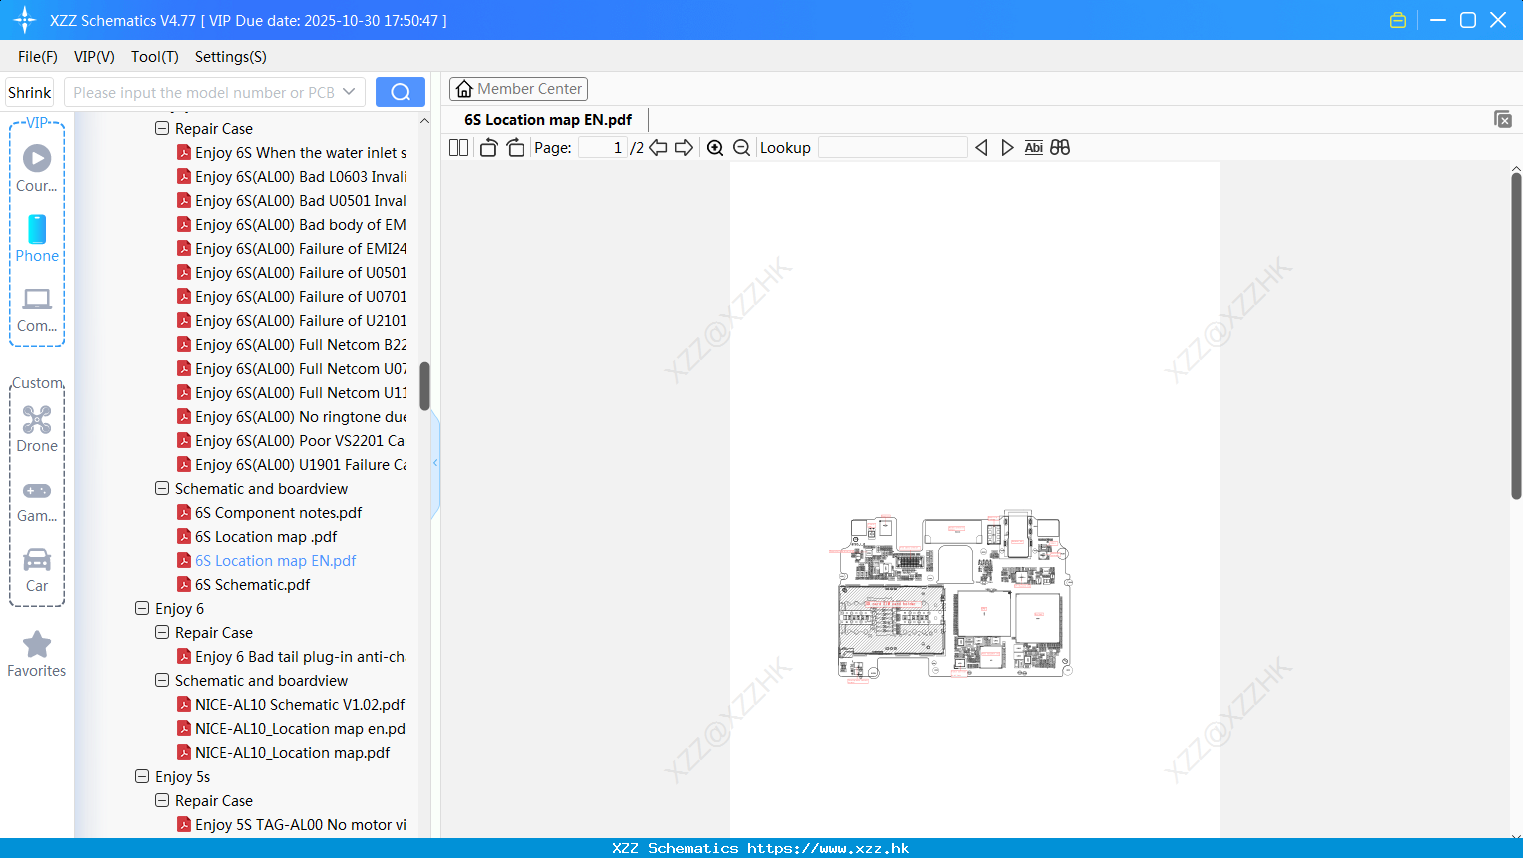Select 6S Location map EN.pdf in tree
Image resolution: width=1523 pixels, height=858 pixels.
[267, 561]
